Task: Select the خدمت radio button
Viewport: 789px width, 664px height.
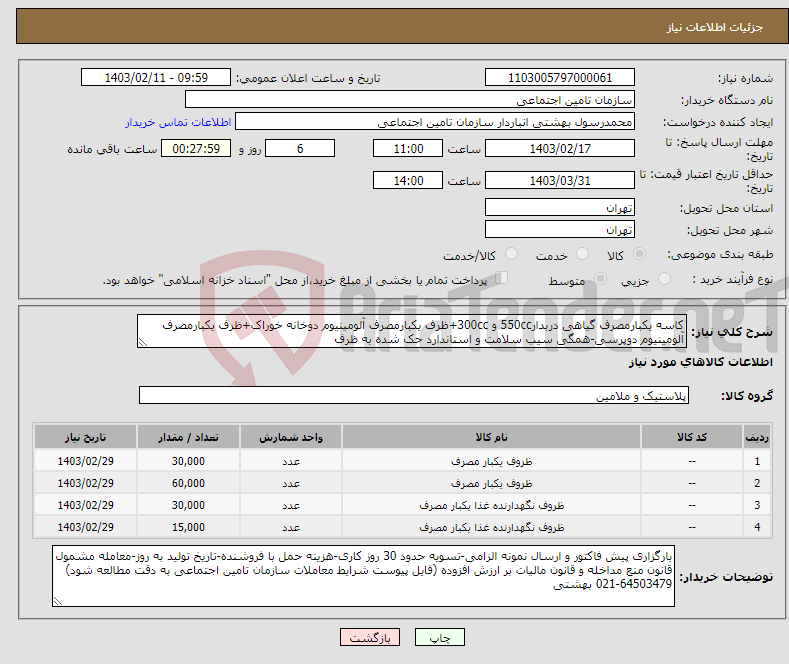Action: [x=582, y=254]
